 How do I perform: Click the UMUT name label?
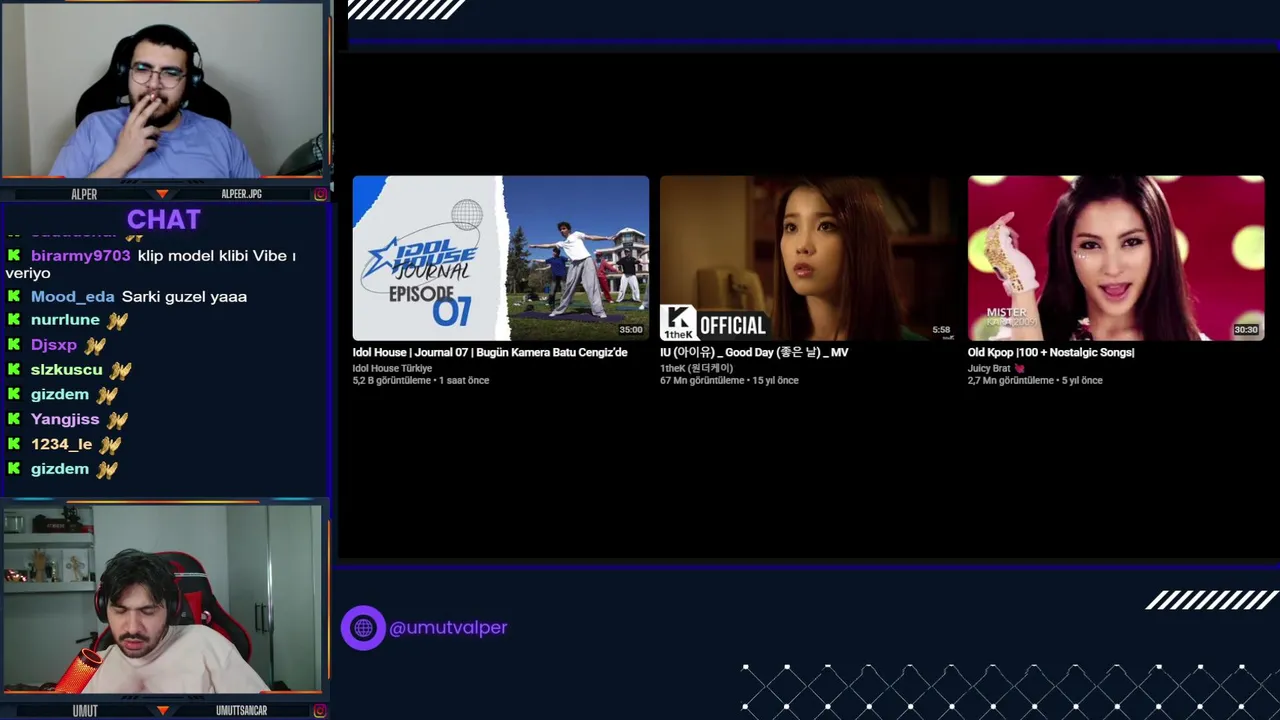click(x=85, y=711)
